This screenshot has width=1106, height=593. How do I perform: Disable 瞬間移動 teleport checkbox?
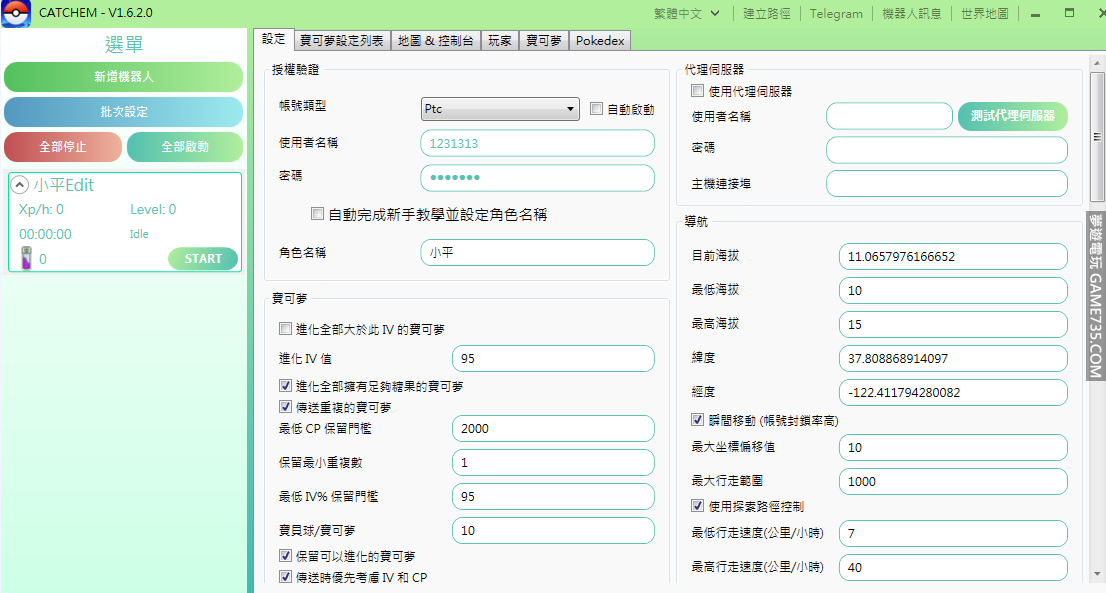point(698,420)
